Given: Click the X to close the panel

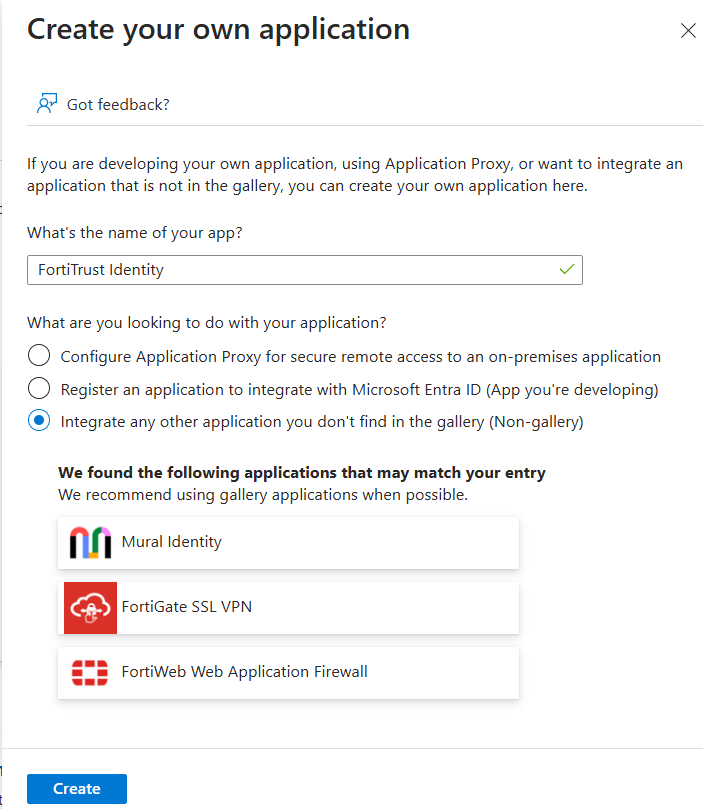Looking at the screenshot, I should click(688, 30).
